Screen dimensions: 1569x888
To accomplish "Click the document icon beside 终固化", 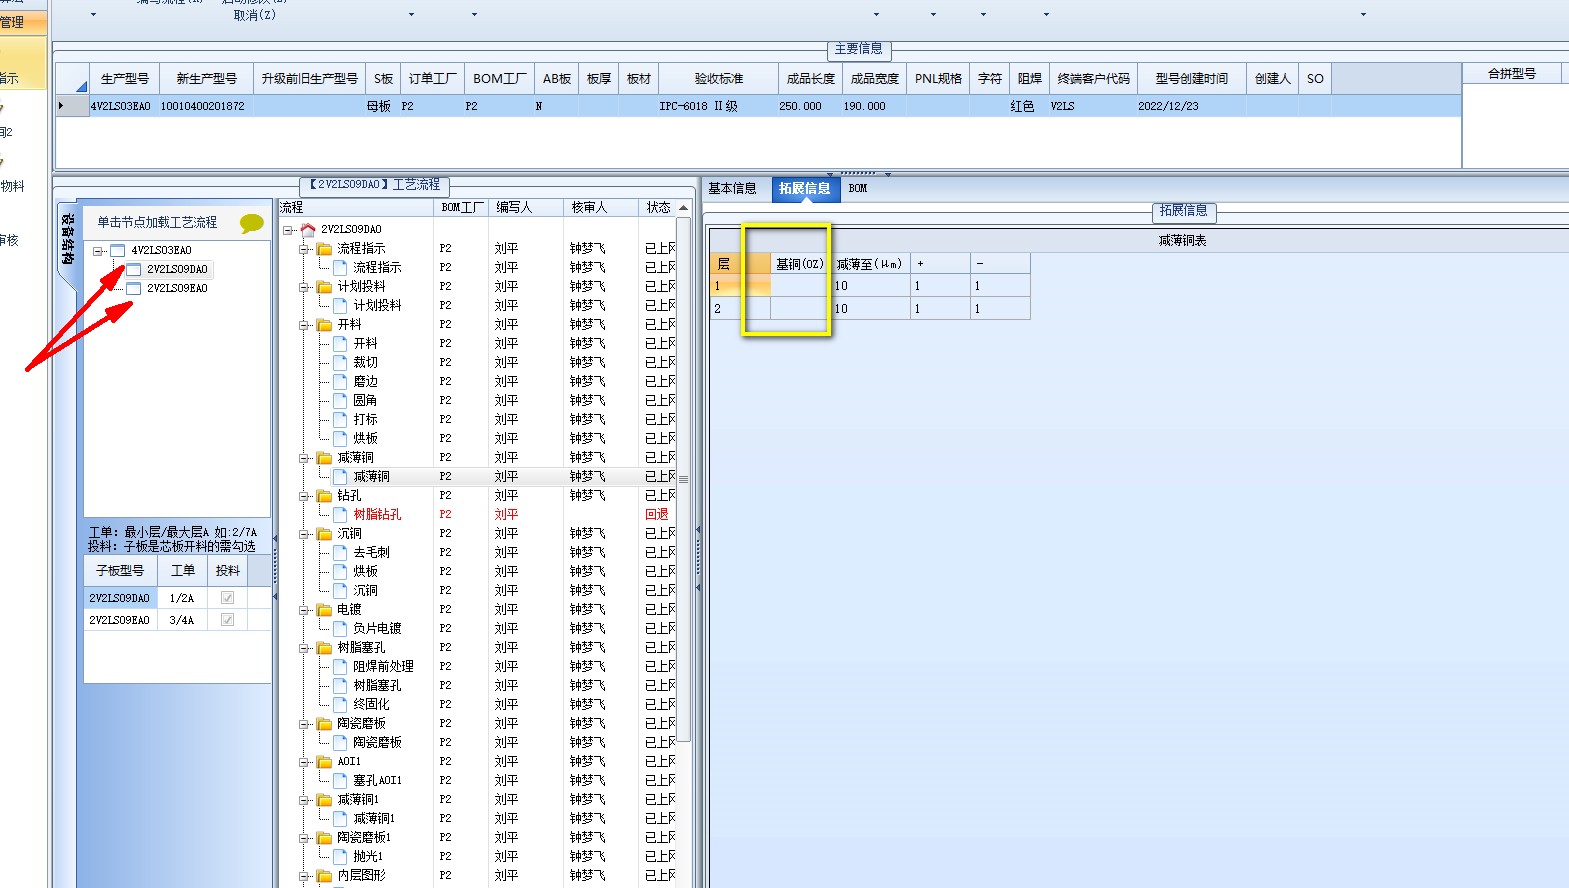I will pyautogui.click(x=340, y=704).
